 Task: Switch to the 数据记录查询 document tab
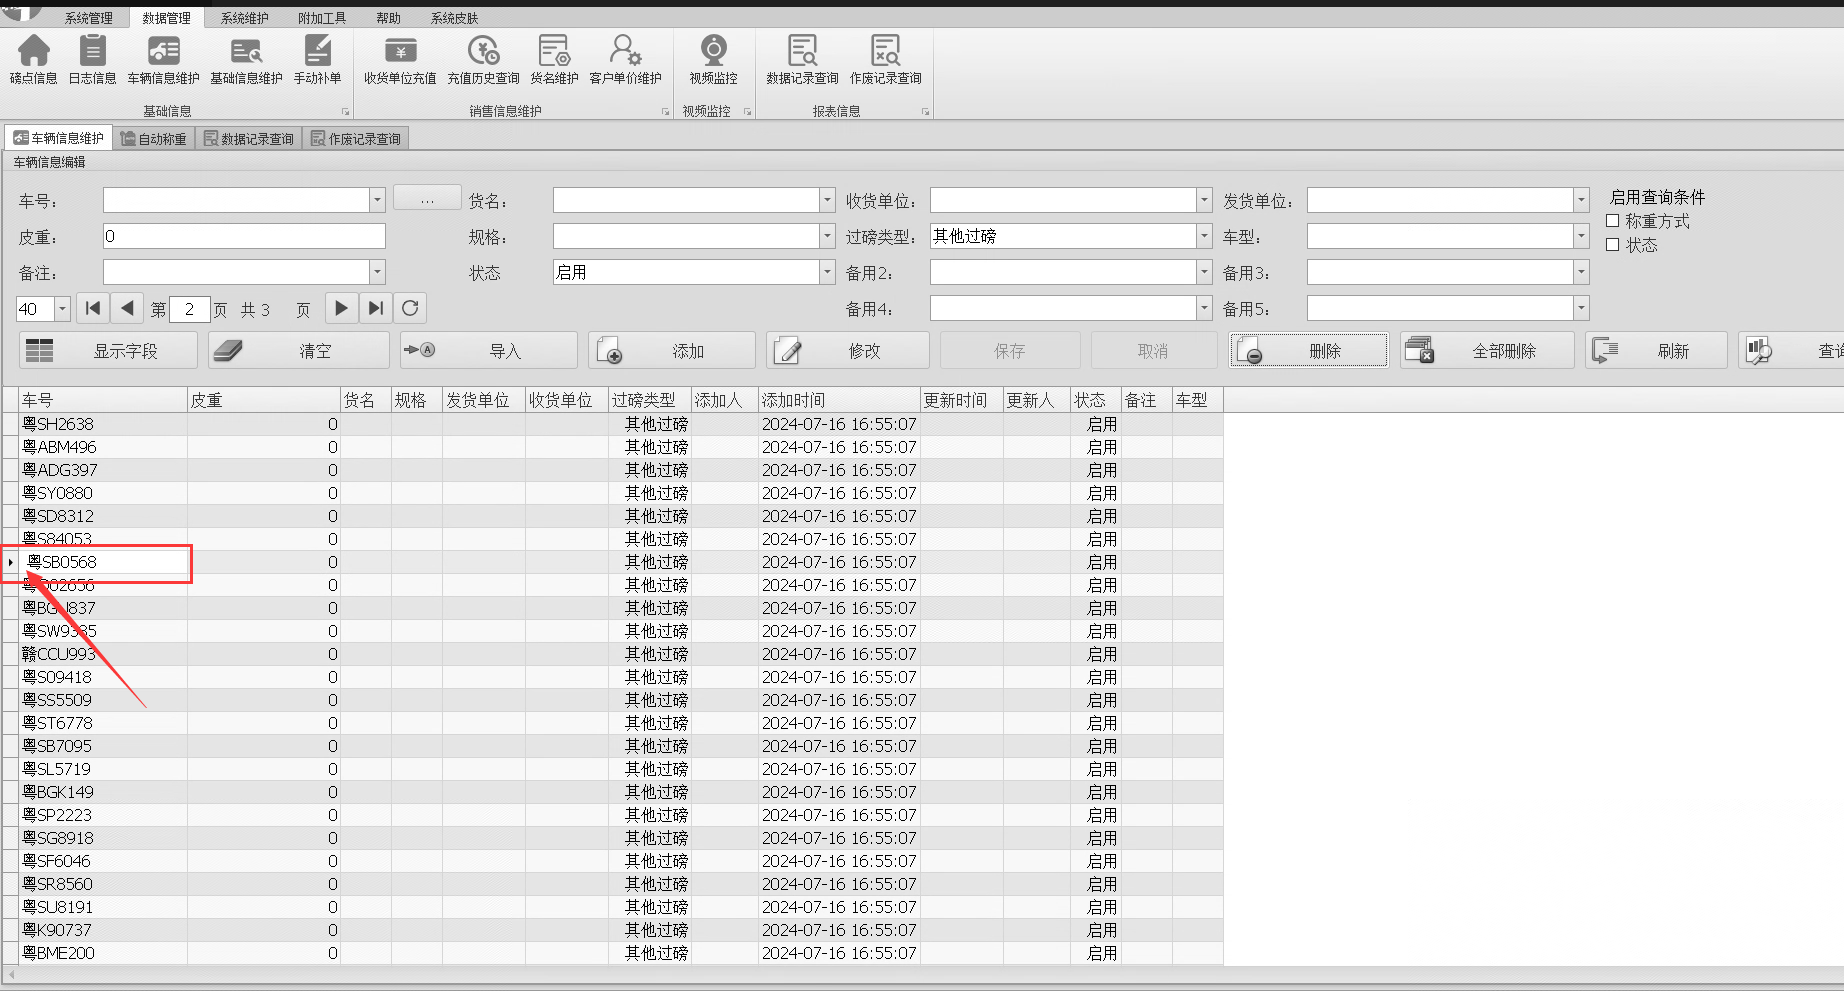click(x=249, y=139)
